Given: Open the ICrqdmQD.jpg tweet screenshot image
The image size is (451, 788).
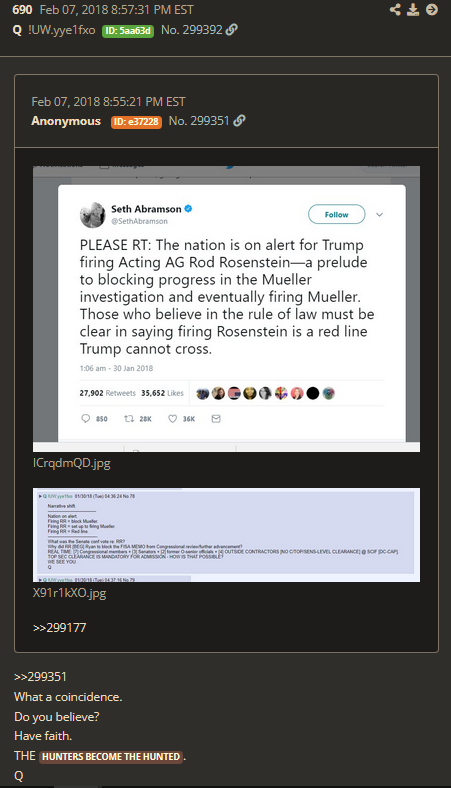Looking at the screenshot, I should click(226, 309).
